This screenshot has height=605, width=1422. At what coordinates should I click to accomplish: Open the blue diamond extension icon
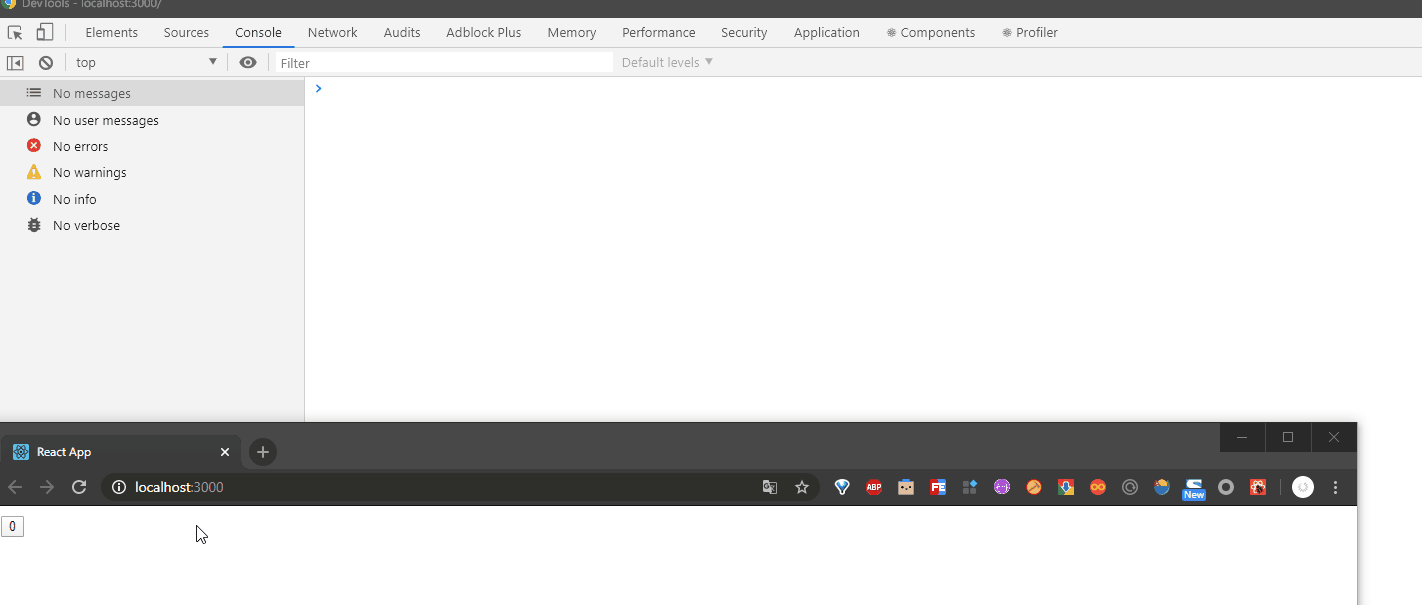click(842, 487)
